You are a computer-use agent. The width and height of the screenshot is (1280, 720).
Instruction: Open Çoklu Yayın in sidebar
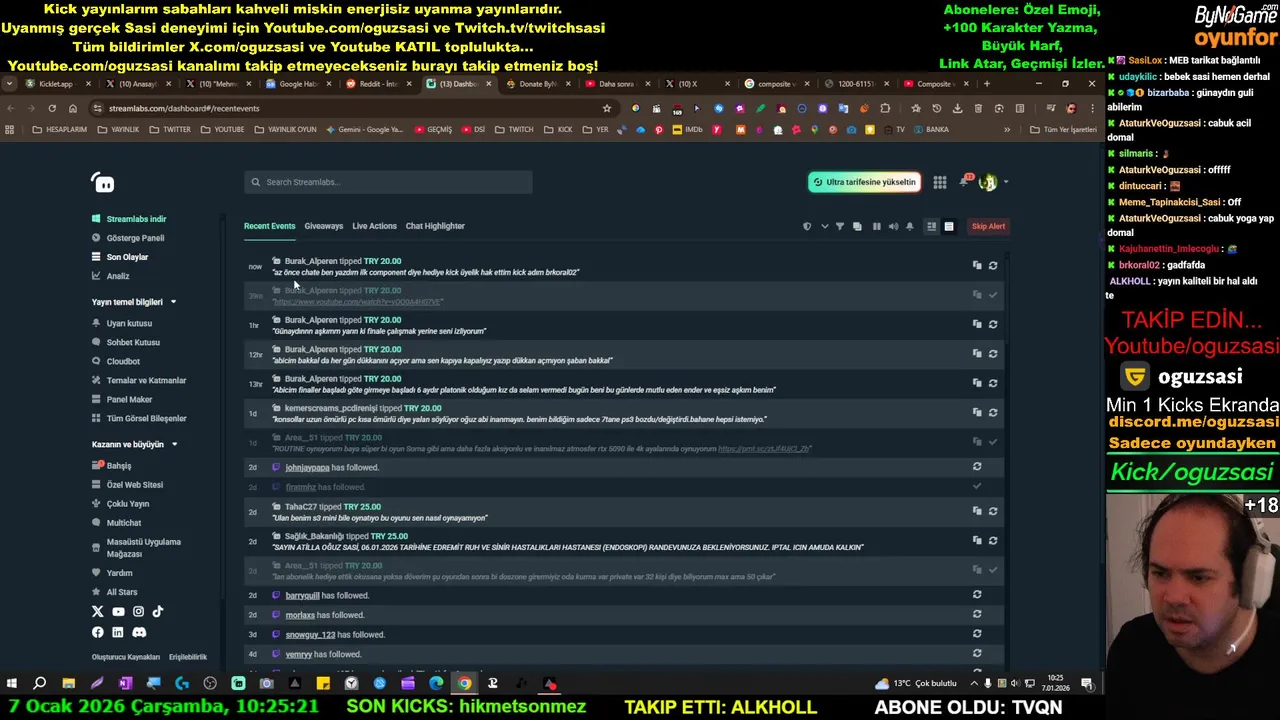click(x=120, y=504)
